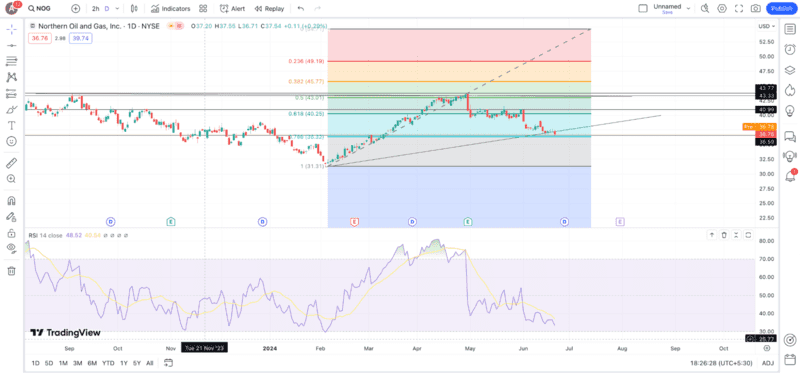Open the object tree layers panel
This screenshot has height=373, width=800.
point(790,70)
